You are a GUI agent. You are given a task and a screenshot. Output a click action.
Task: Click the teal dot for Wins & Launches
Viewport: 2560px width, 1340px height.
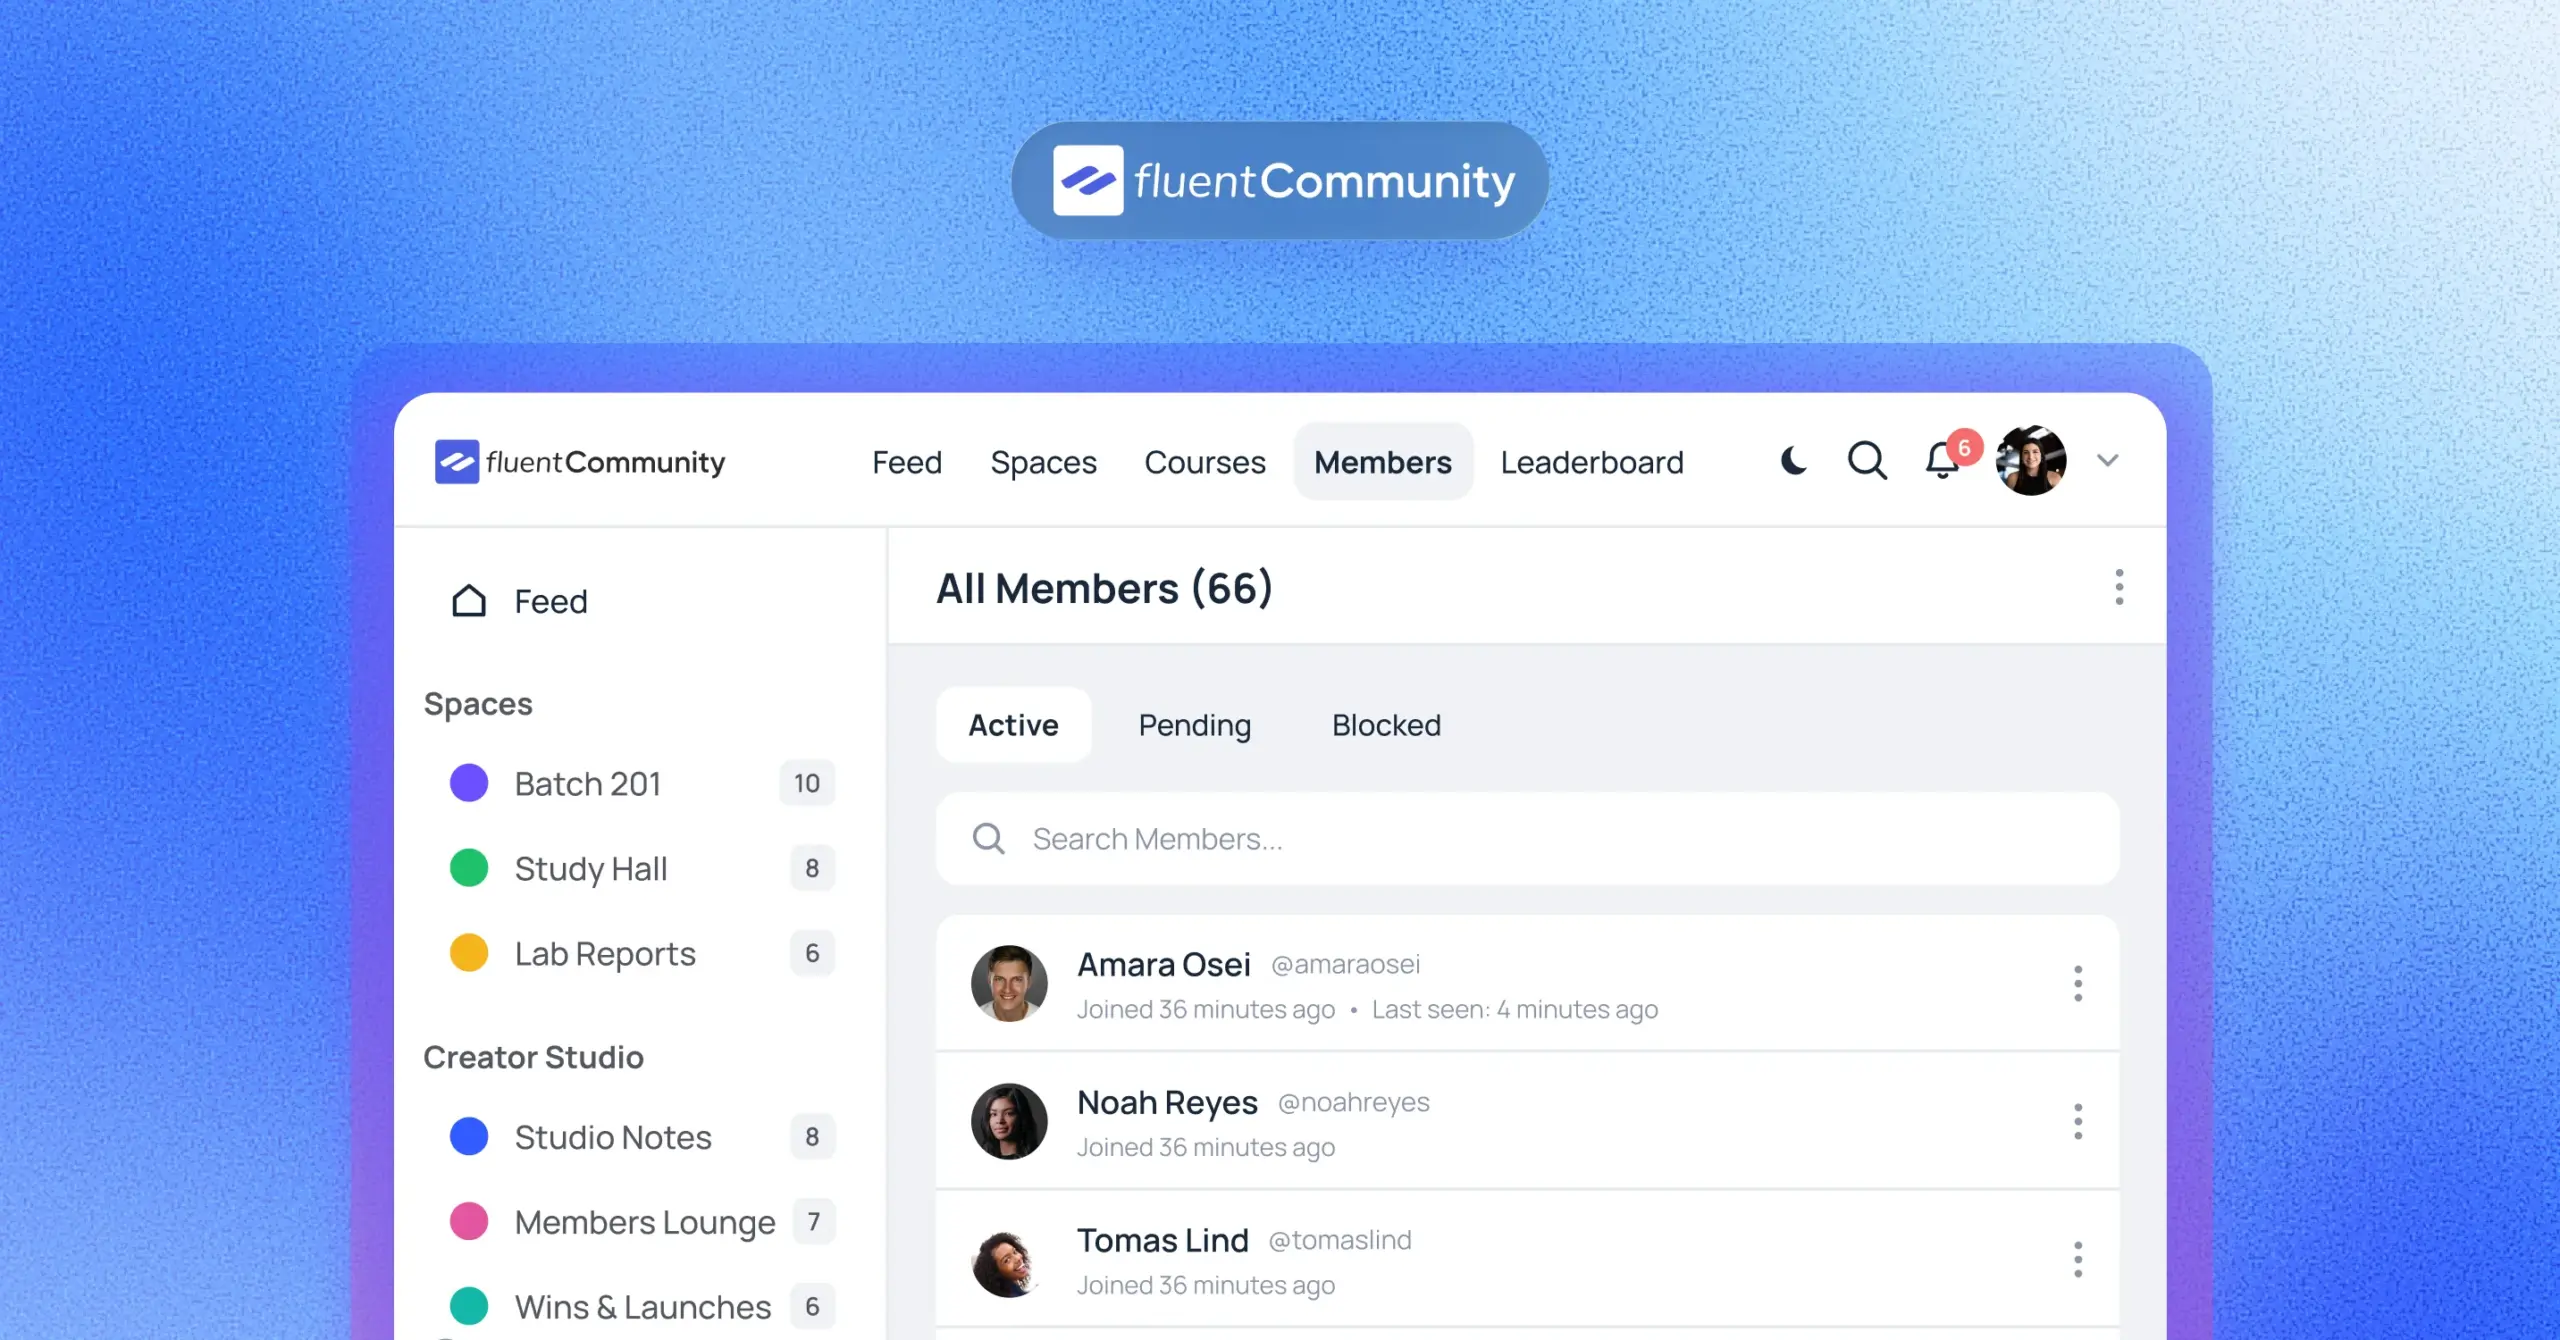click(469, 1306)
